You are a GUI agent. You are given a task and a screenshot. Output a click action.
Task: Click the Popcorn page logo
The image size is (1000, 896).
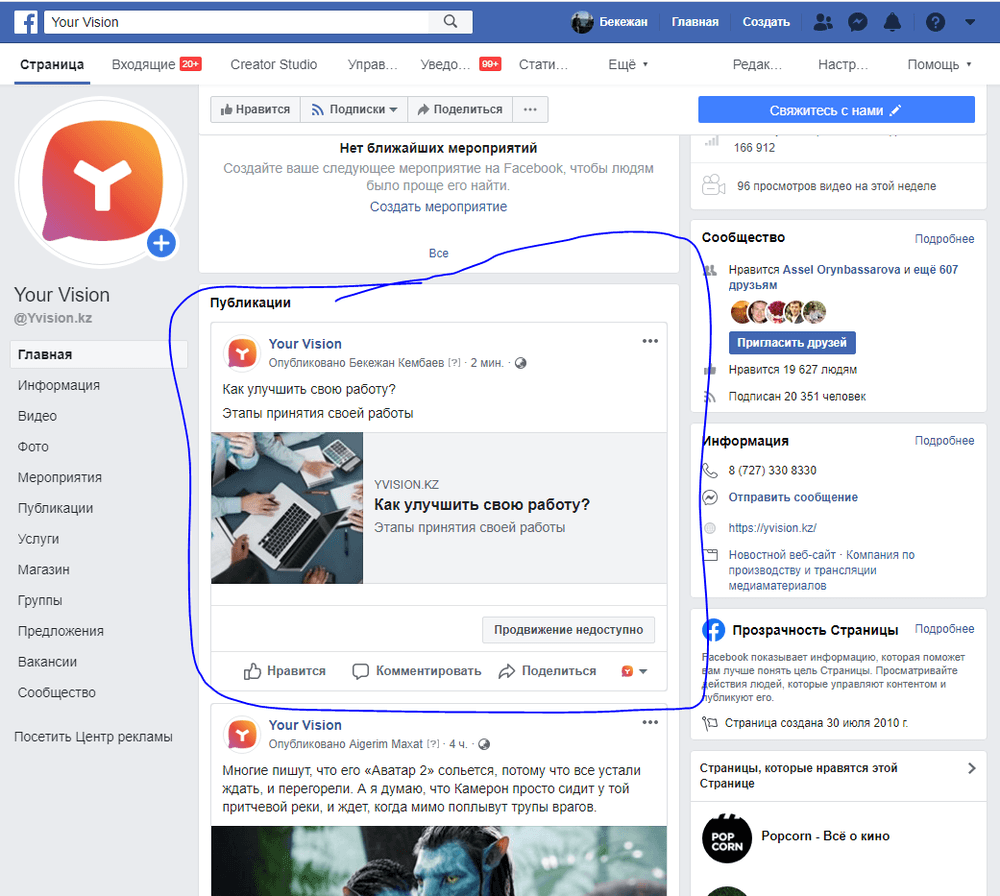point(727,837)
